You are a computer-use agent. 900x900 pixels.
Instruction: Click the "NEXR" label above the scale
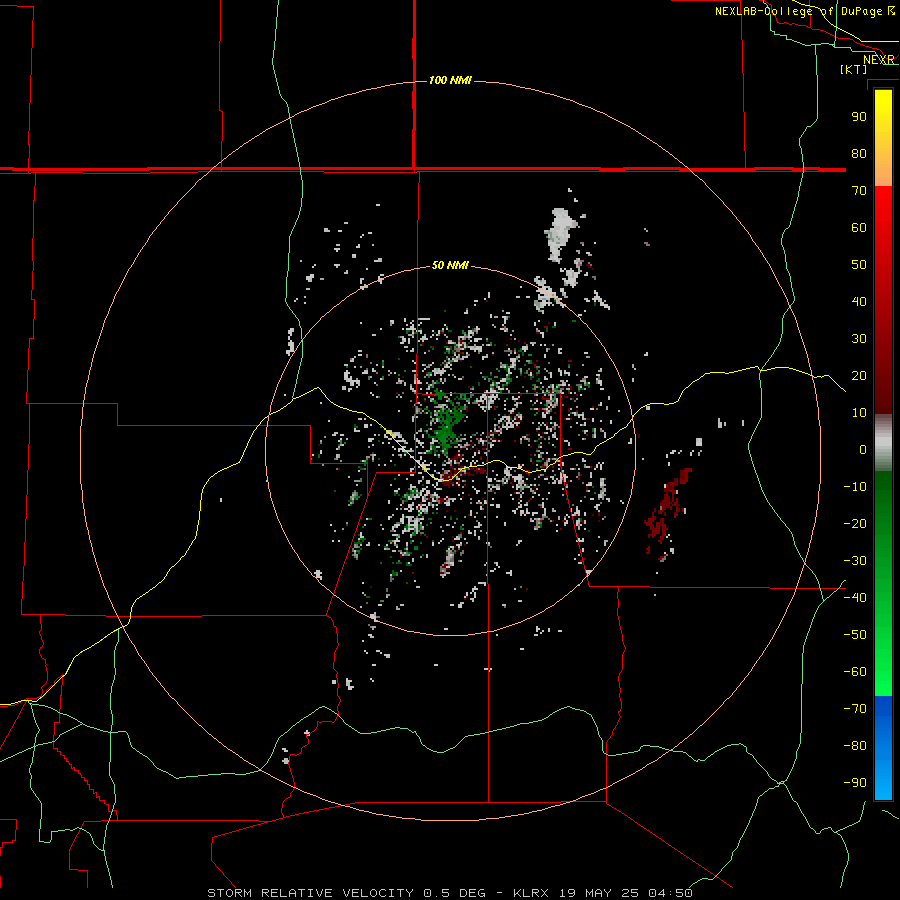pos(879,60)
